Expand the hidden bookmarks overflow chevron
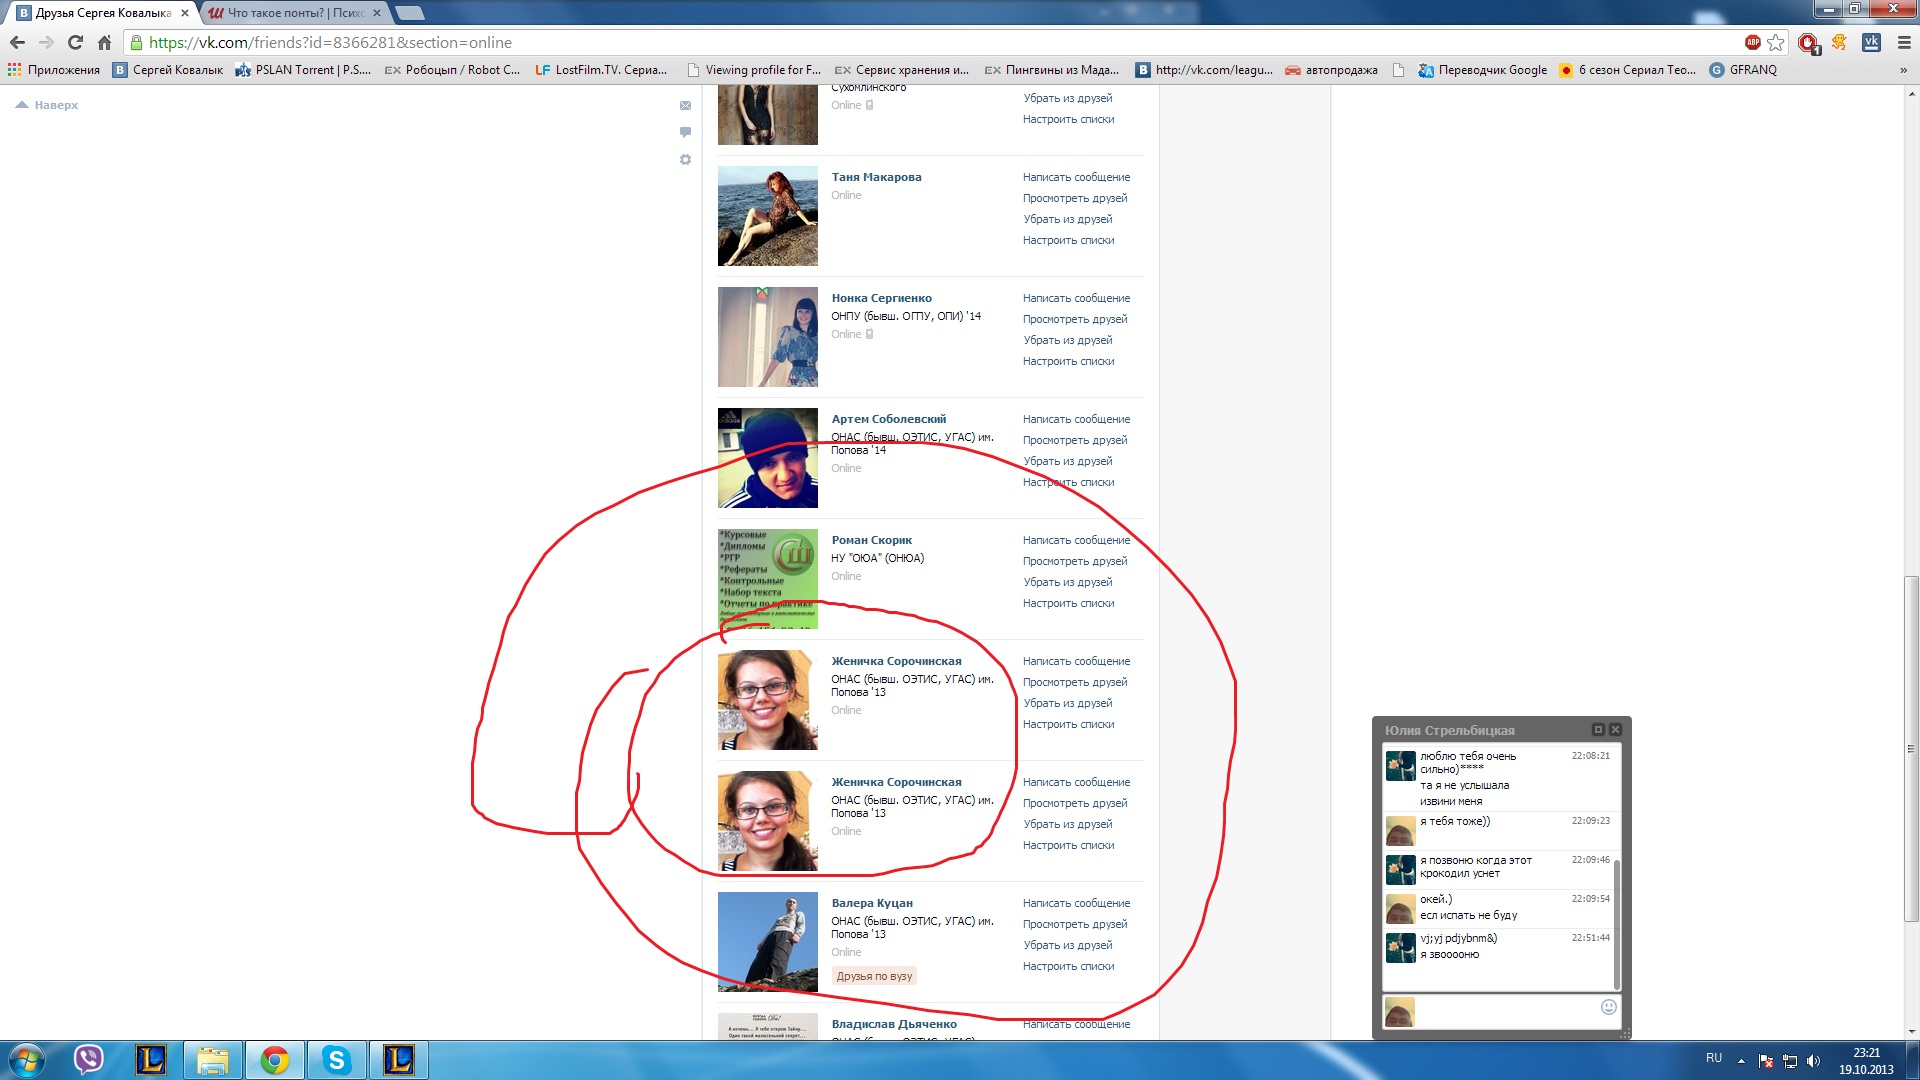1920x1080 pixels. point(1903,70)
